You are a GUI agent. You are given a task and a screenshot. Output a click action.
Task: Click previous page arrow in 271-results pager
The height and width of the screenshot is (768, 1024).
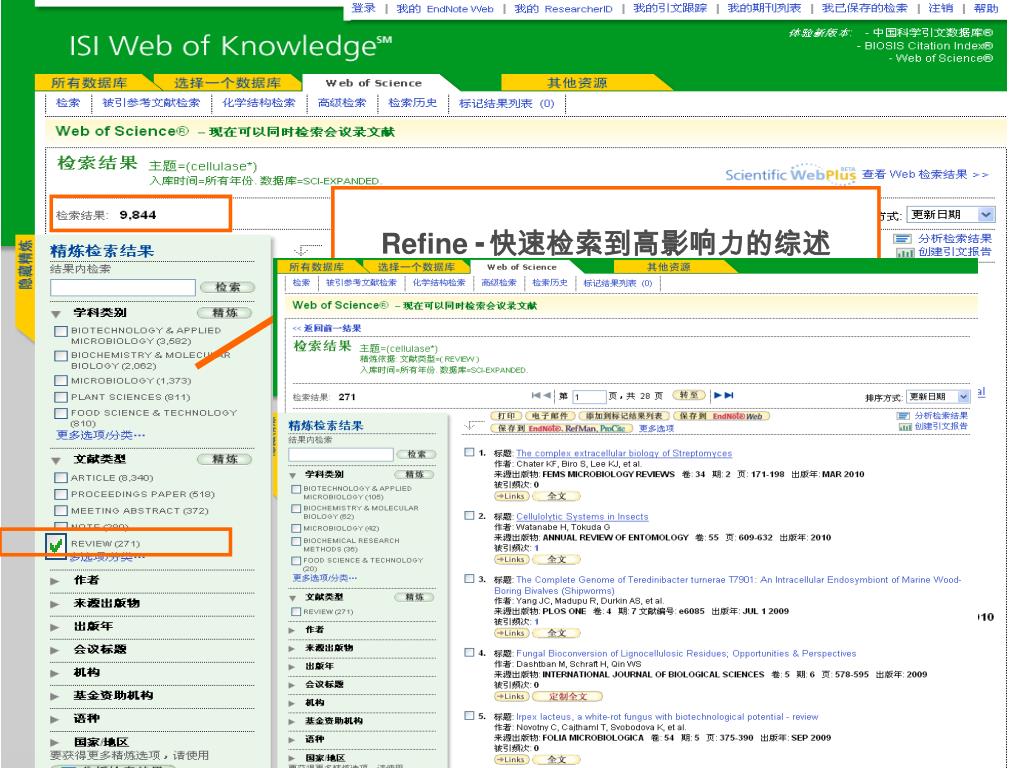tap(547, 395)
